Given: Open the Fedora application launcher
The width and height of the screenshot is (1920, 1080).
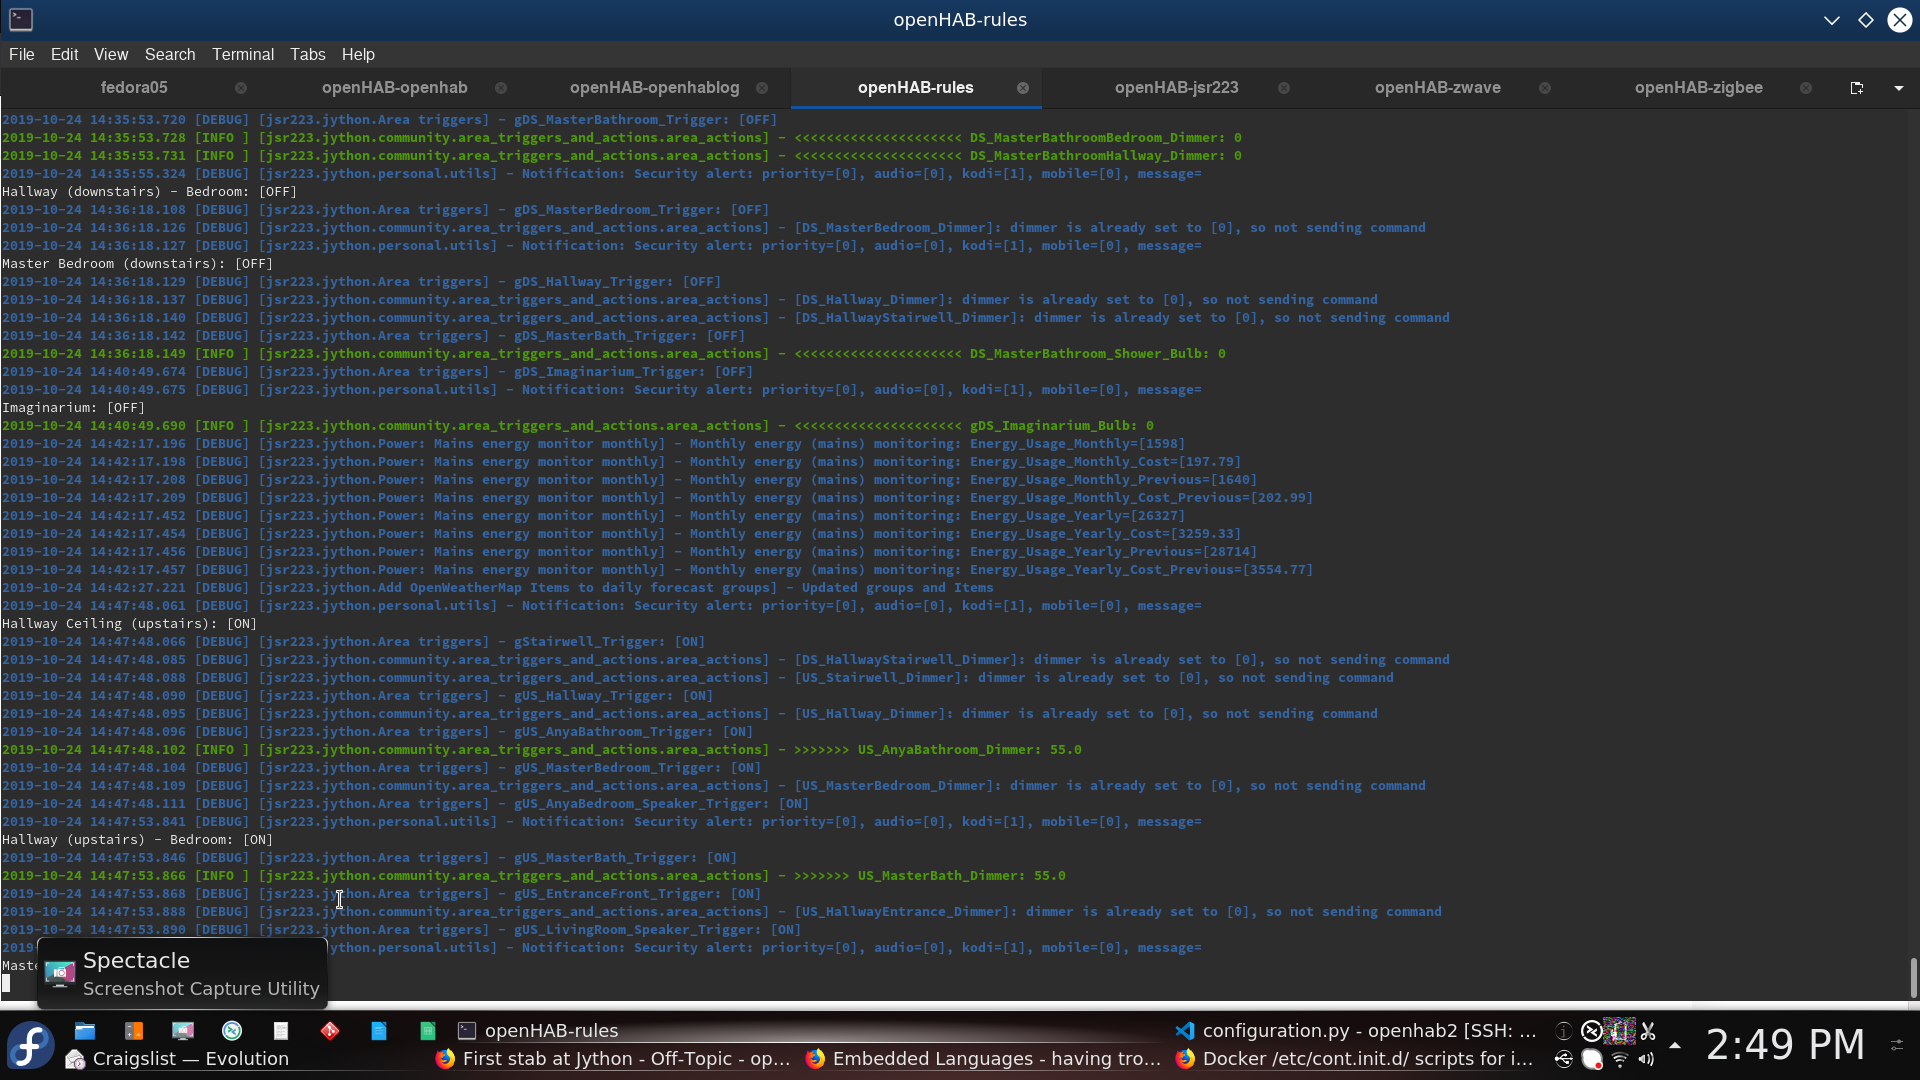Looking at the screenshot, I should (x=30, y=1045).
